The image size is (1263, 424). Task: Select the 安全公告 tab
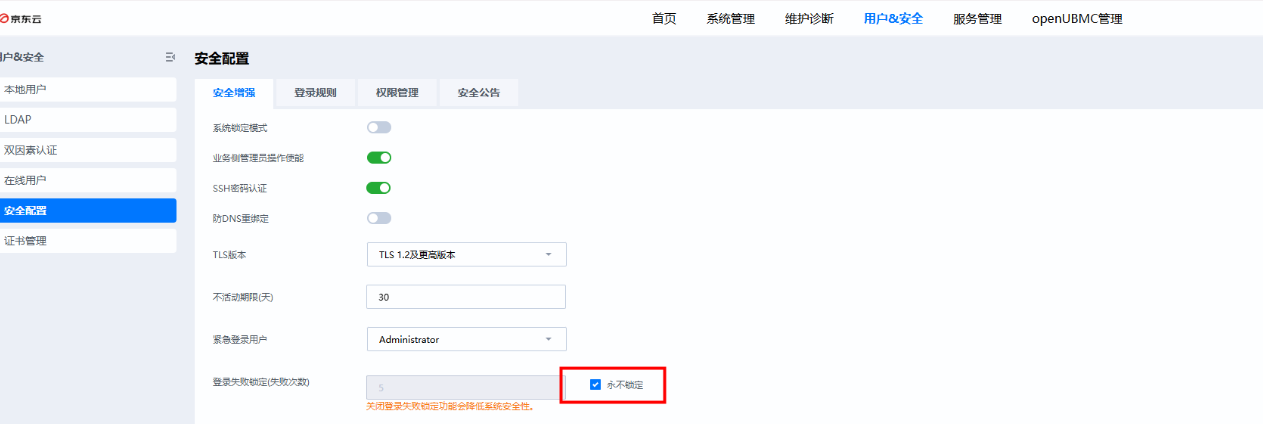tap(479, 93)
